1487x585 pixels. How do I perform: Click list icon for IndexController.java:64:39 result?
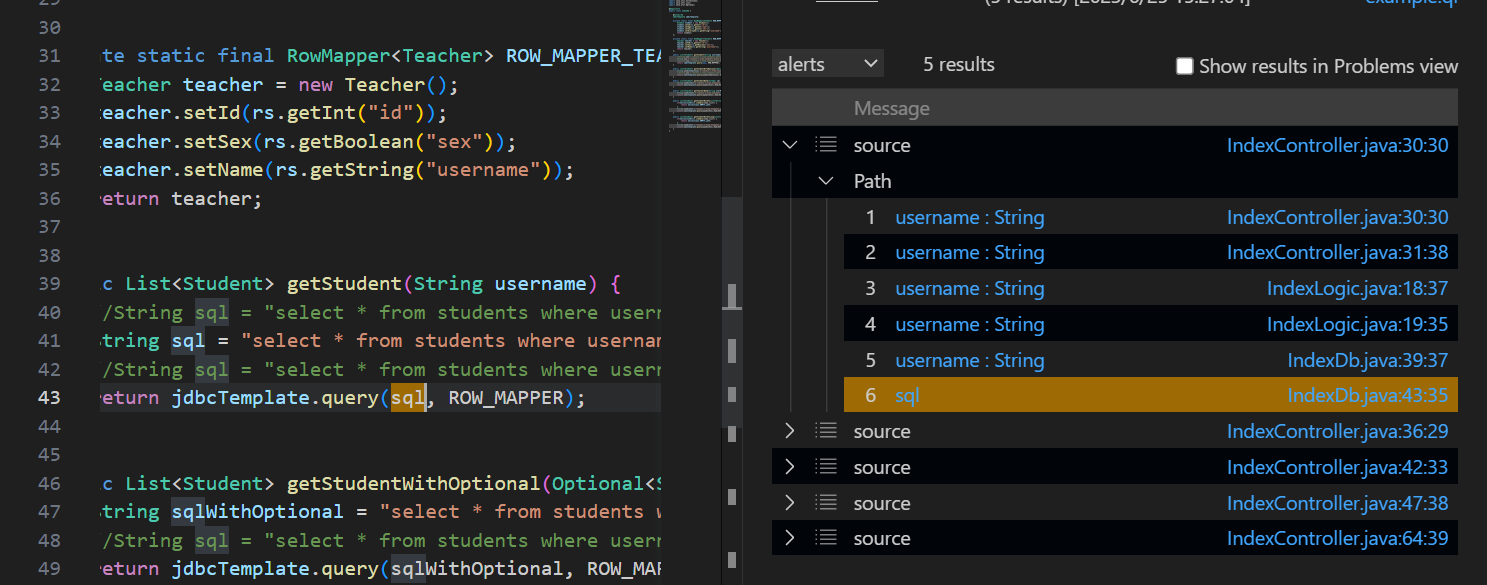(825, 538)
